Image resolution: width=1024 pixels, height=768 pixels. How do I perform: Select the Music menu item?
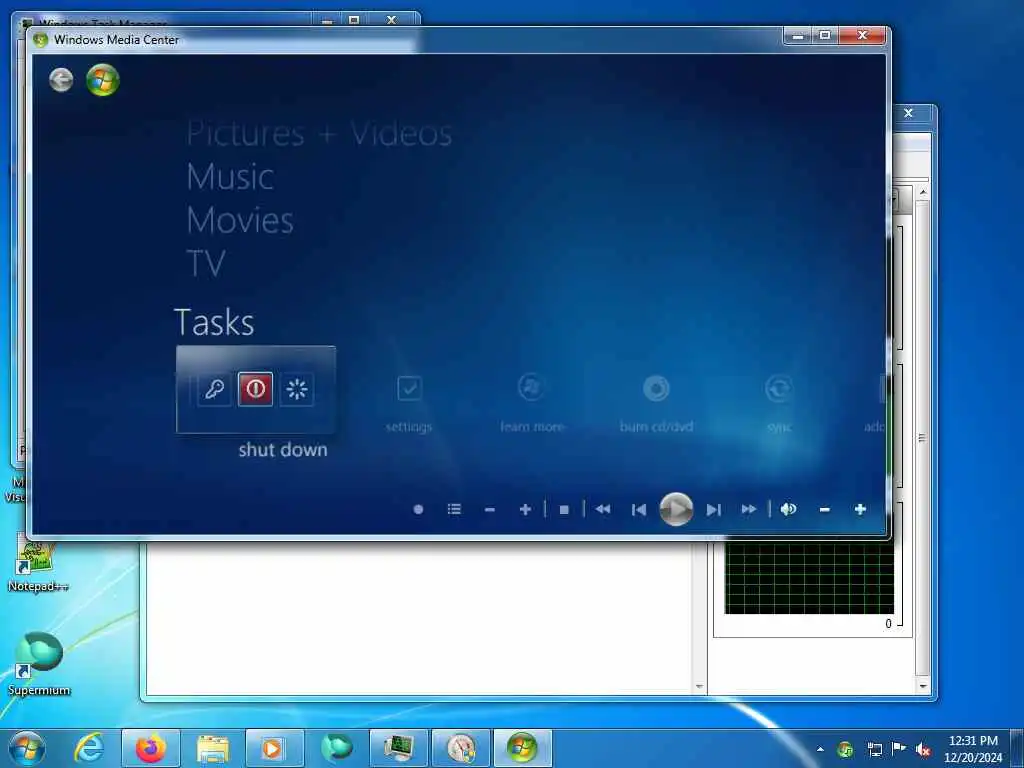230,177
